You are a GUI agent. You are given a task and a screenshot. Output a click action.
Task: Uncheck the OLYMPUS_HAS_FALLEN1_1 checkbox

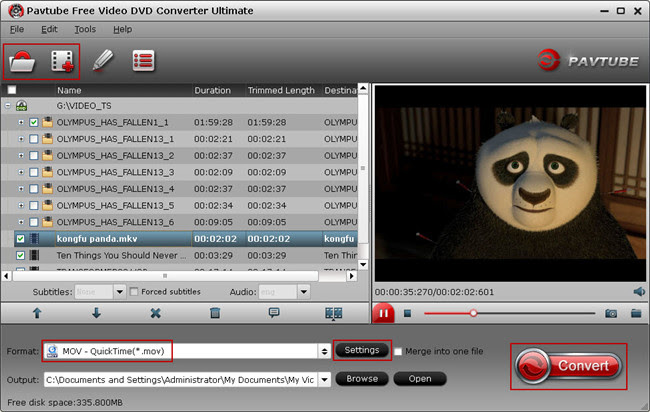34,122
